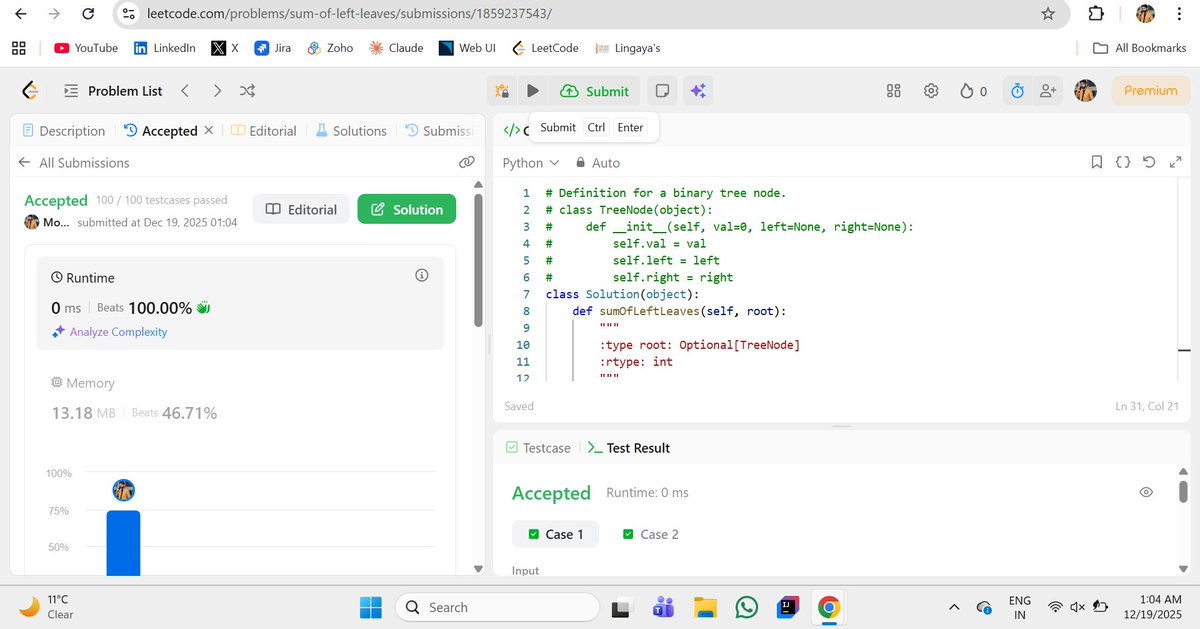Pick a random problem via shuffle icon
Screen dimensions: 1200x629
coord(248,90)
